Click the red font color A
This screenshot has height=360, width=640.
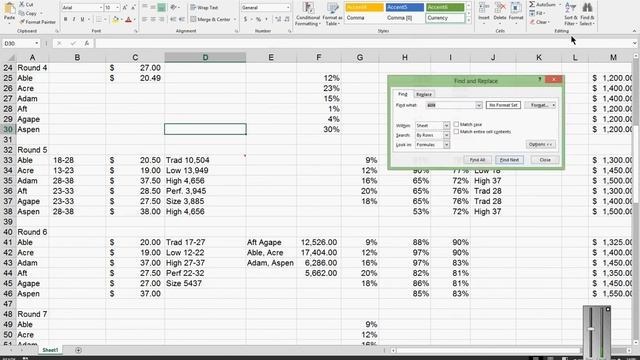(129, 19)
